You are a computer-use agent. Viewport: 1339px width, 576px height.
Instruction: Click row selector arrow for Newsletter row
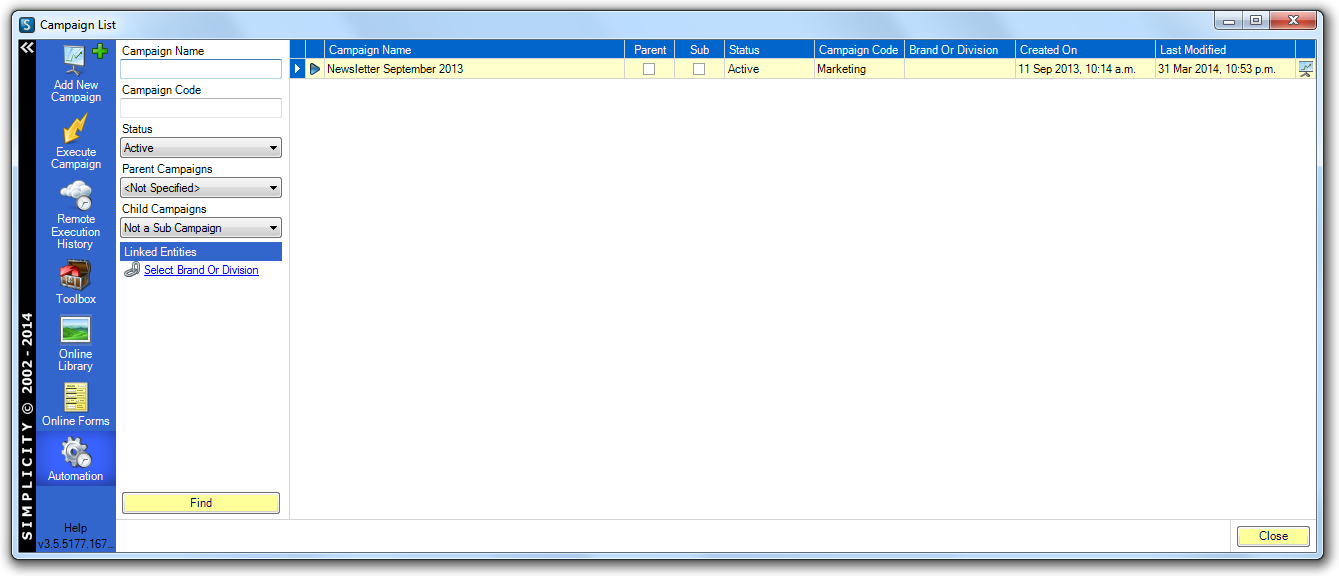click(x=298, y=69)
